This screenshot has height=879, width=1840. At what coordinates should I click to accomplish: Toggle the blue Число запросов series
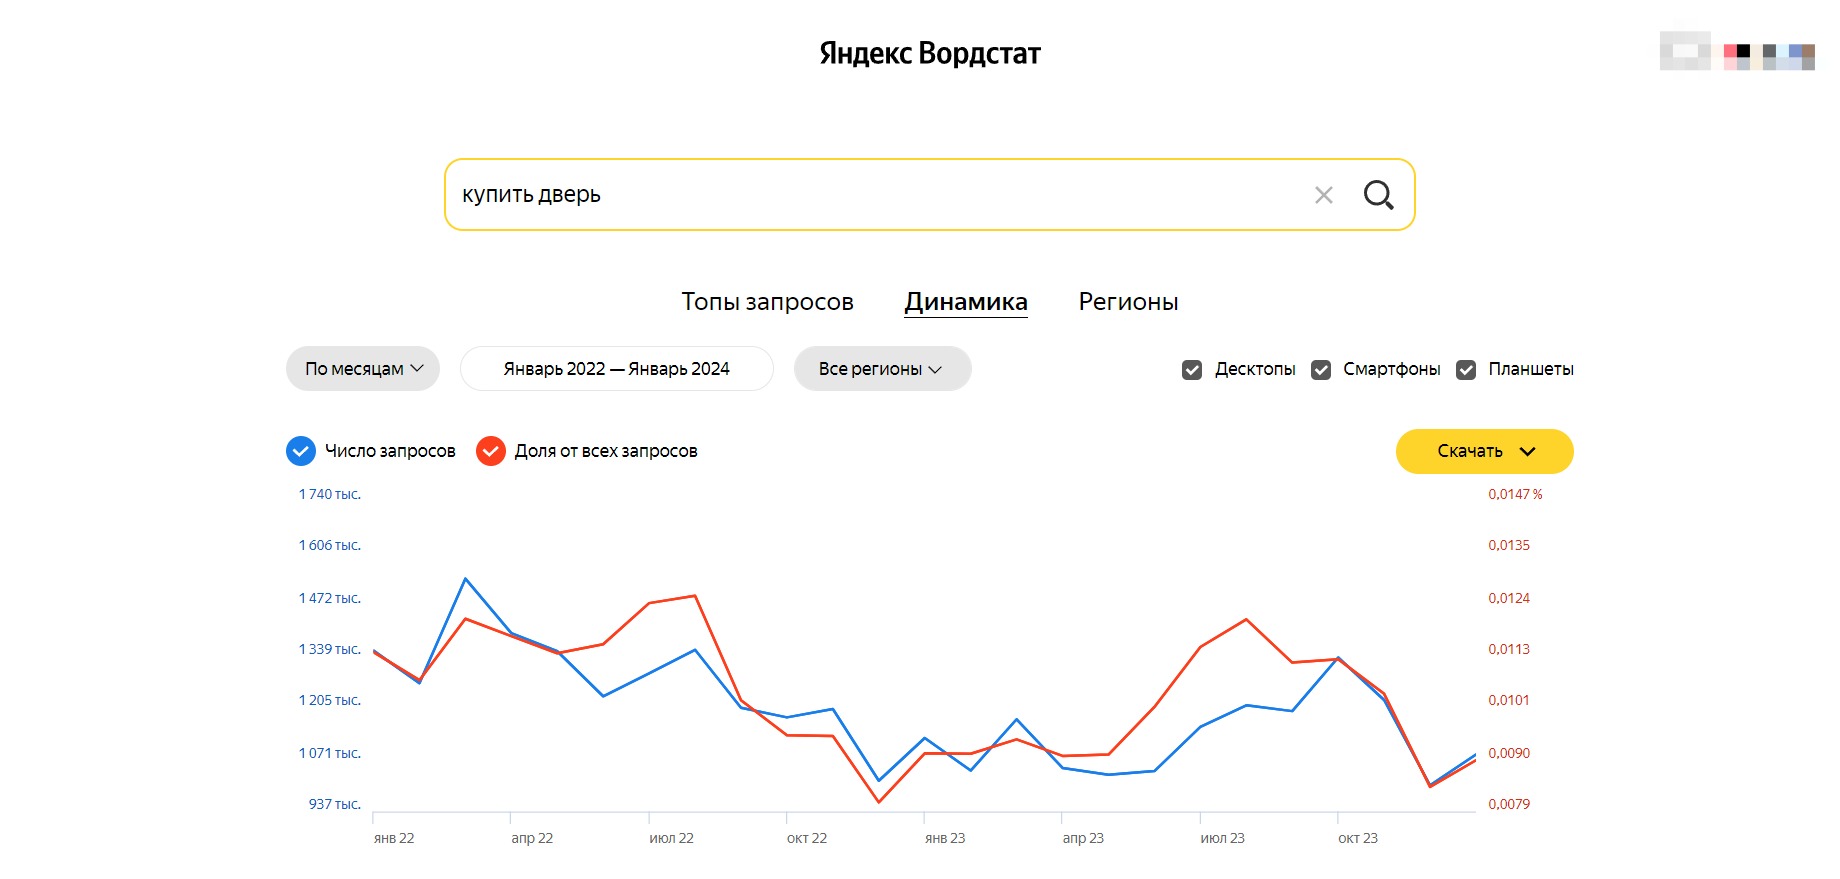point(301,451)
